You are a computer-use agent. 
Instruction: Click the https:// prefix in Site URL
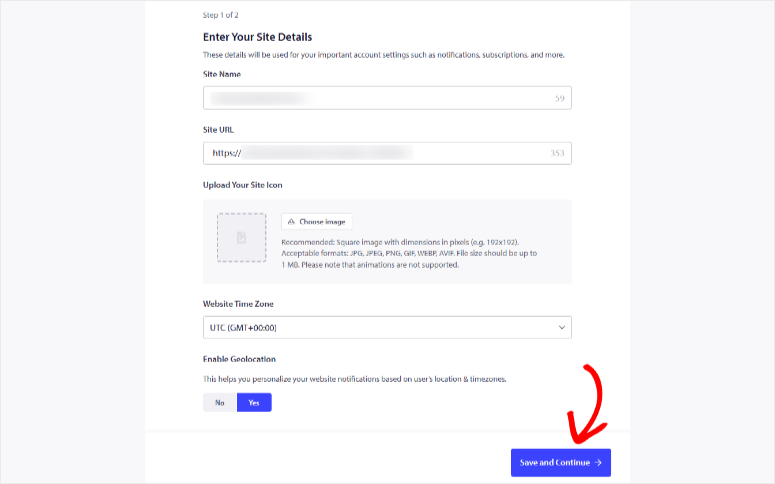coord(227,153)
